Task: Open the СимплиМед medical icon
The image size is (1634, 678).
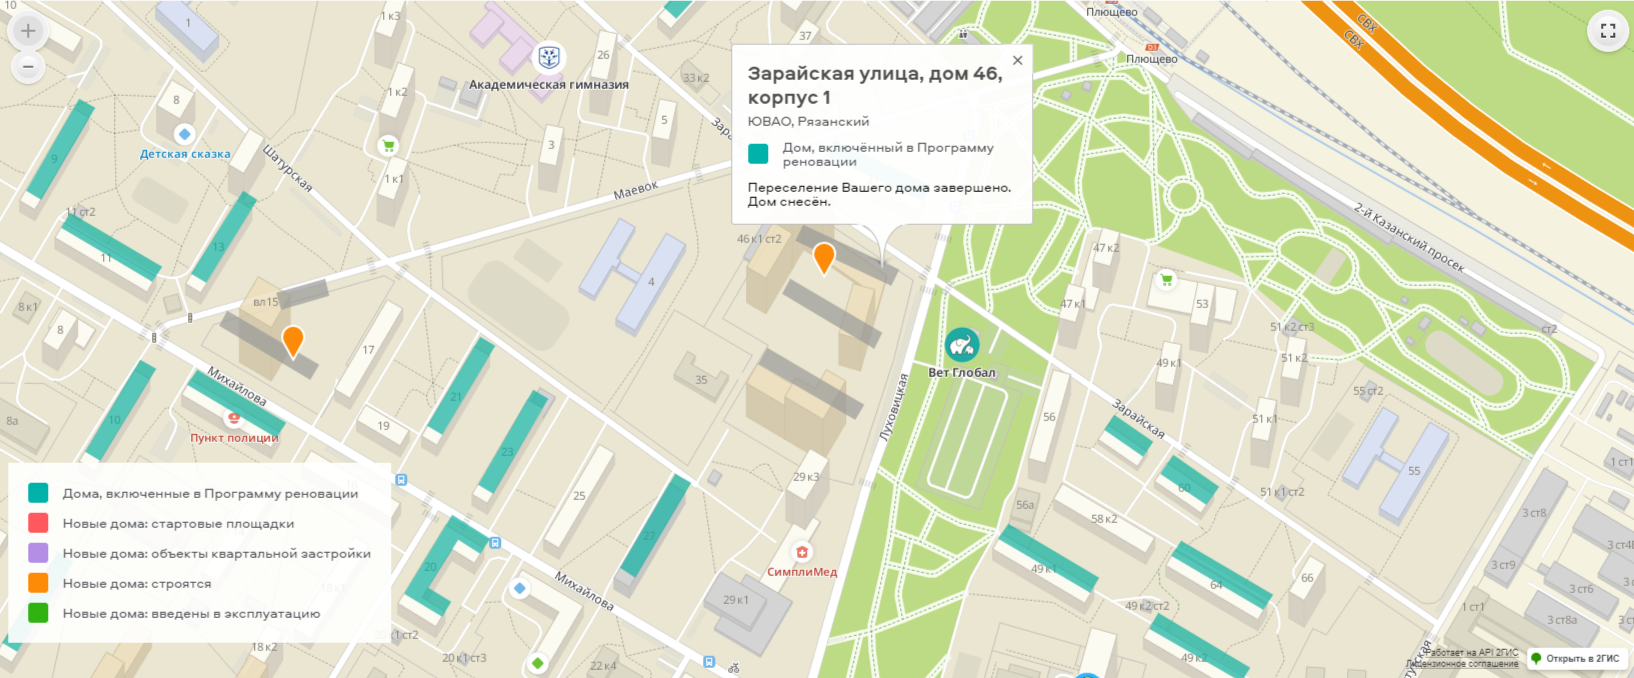Action: (x=802, y=552)
